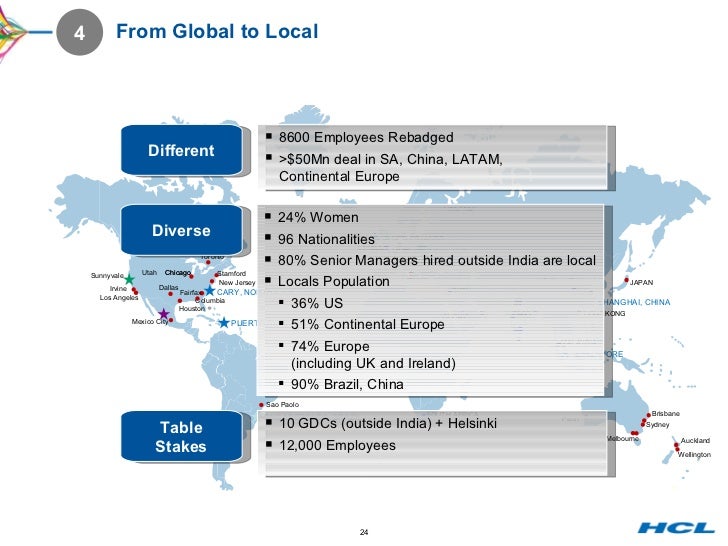This screenshot has height=546, width=728.
Task: Click the Chicago map label
Action: [178, 273]
